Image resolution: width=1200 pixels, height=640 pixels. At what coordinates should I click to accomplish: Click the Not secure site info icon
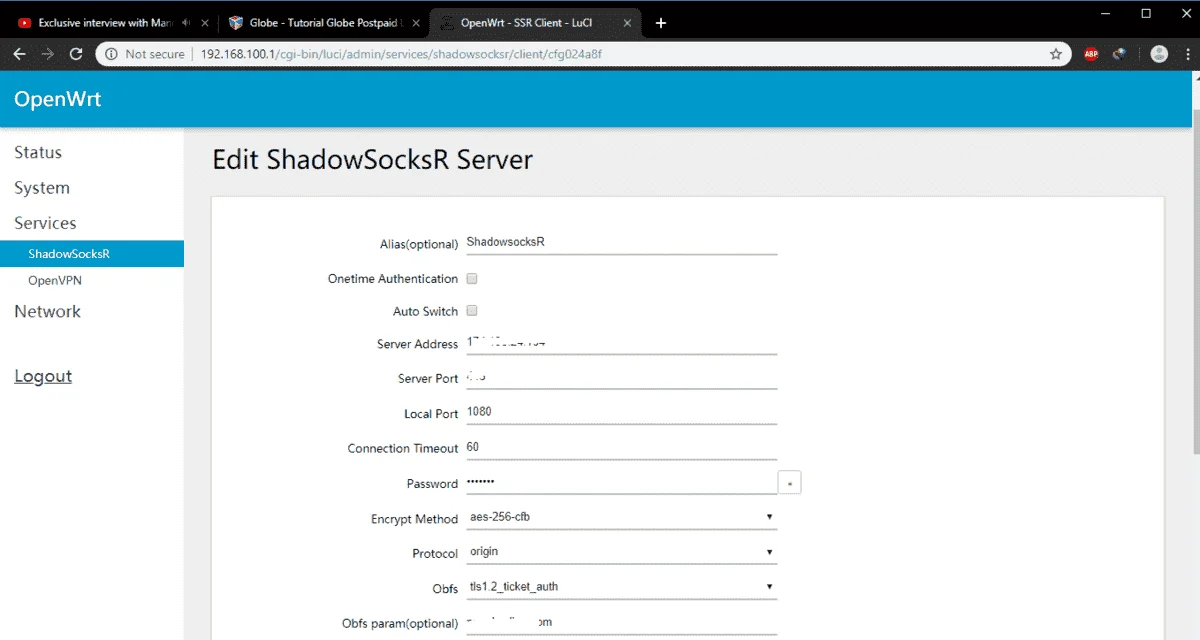coord(111,54)
